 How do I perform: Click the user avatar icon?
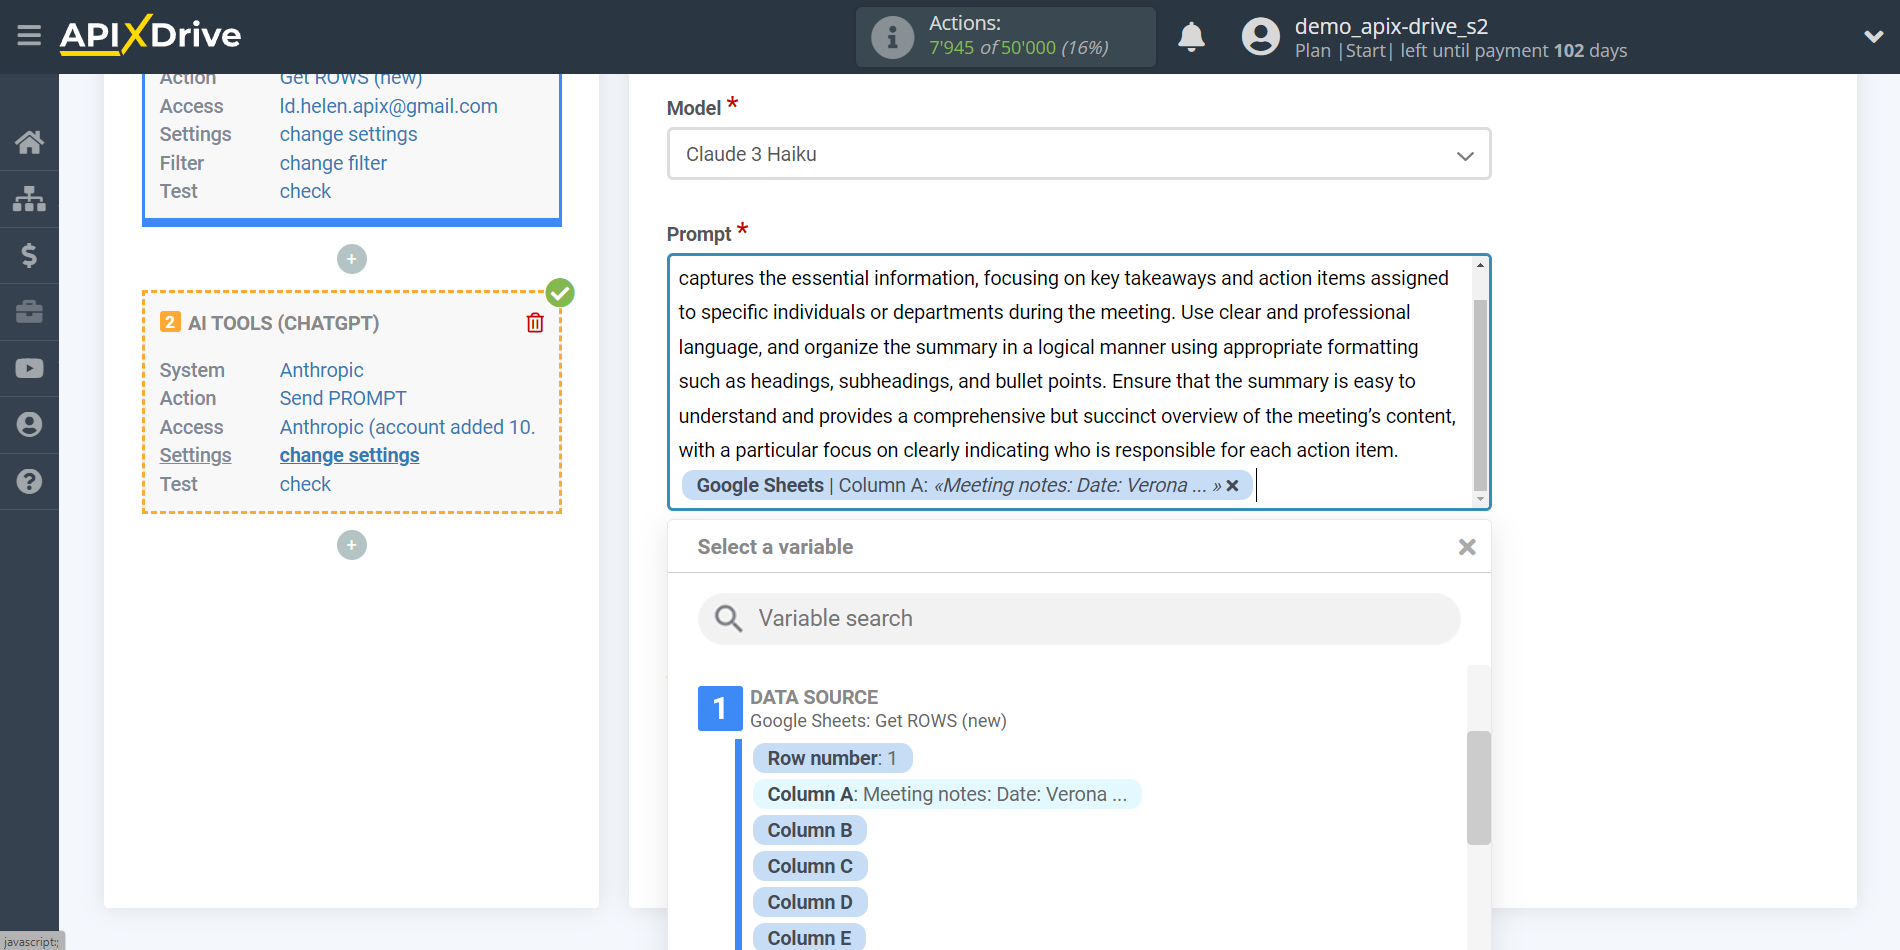click(1260, 37)
